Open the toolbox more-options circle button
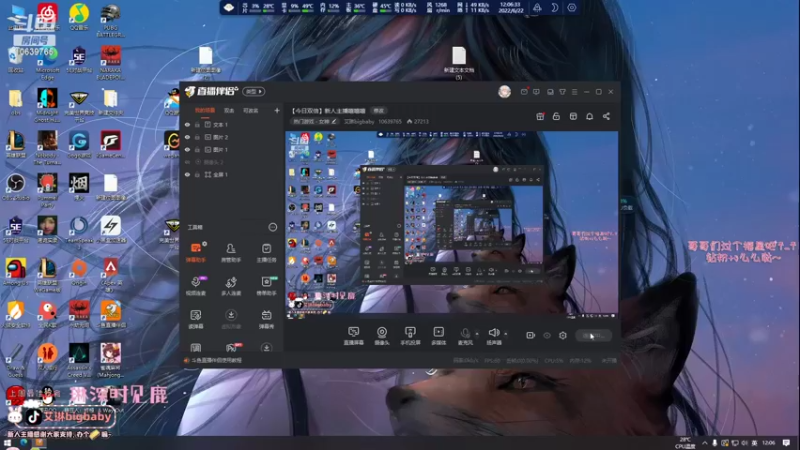This screenshot has height=450, width=800. point(272,227)
